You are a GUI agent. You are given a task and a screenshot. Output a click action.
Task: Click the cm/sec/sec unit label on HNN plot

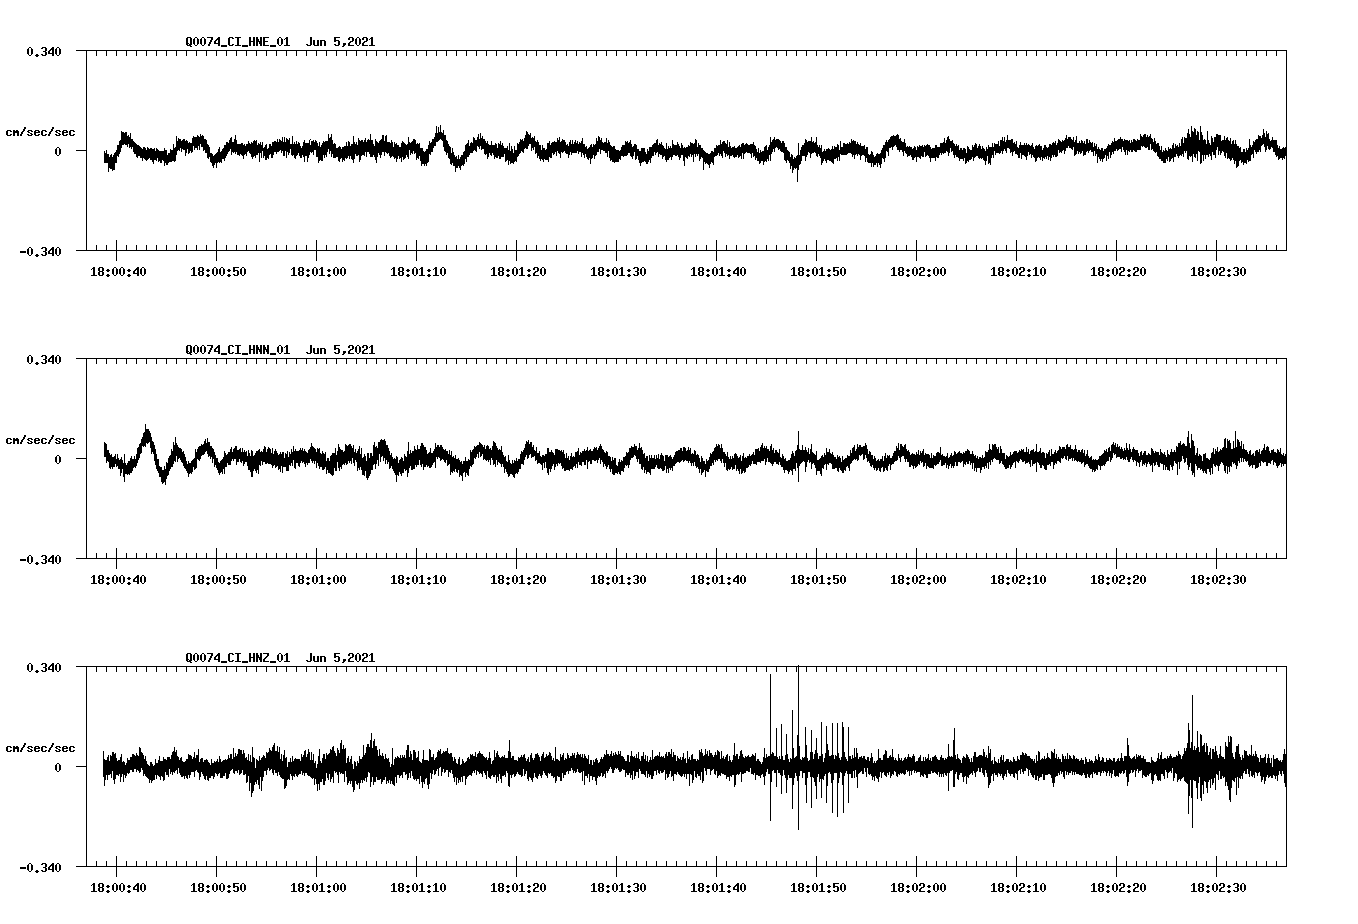coord(40,440)
